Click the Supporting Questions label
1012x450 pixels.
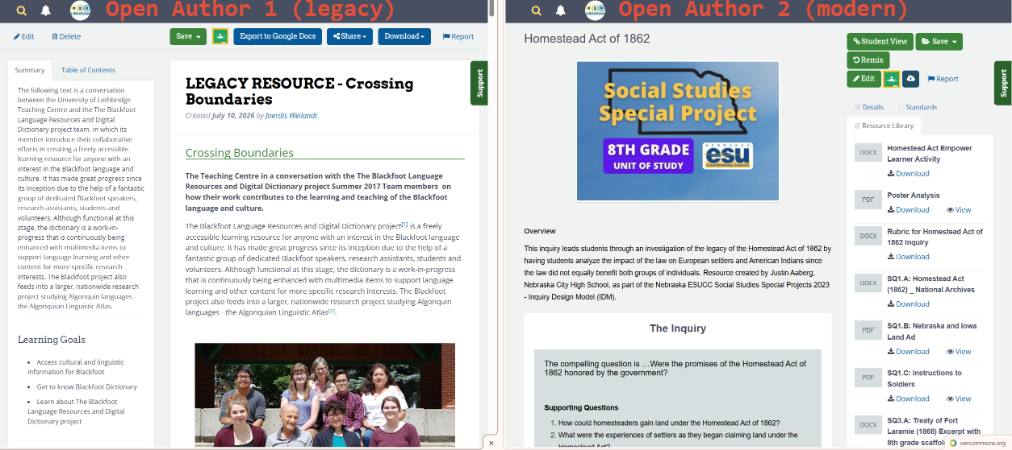coord(581,408)
